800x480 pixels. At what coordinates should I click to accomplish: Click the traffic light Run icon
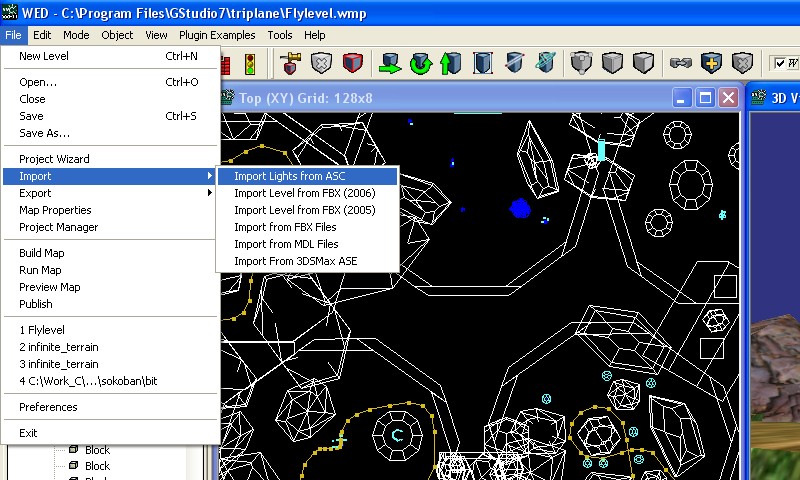(x=249, y=64)
